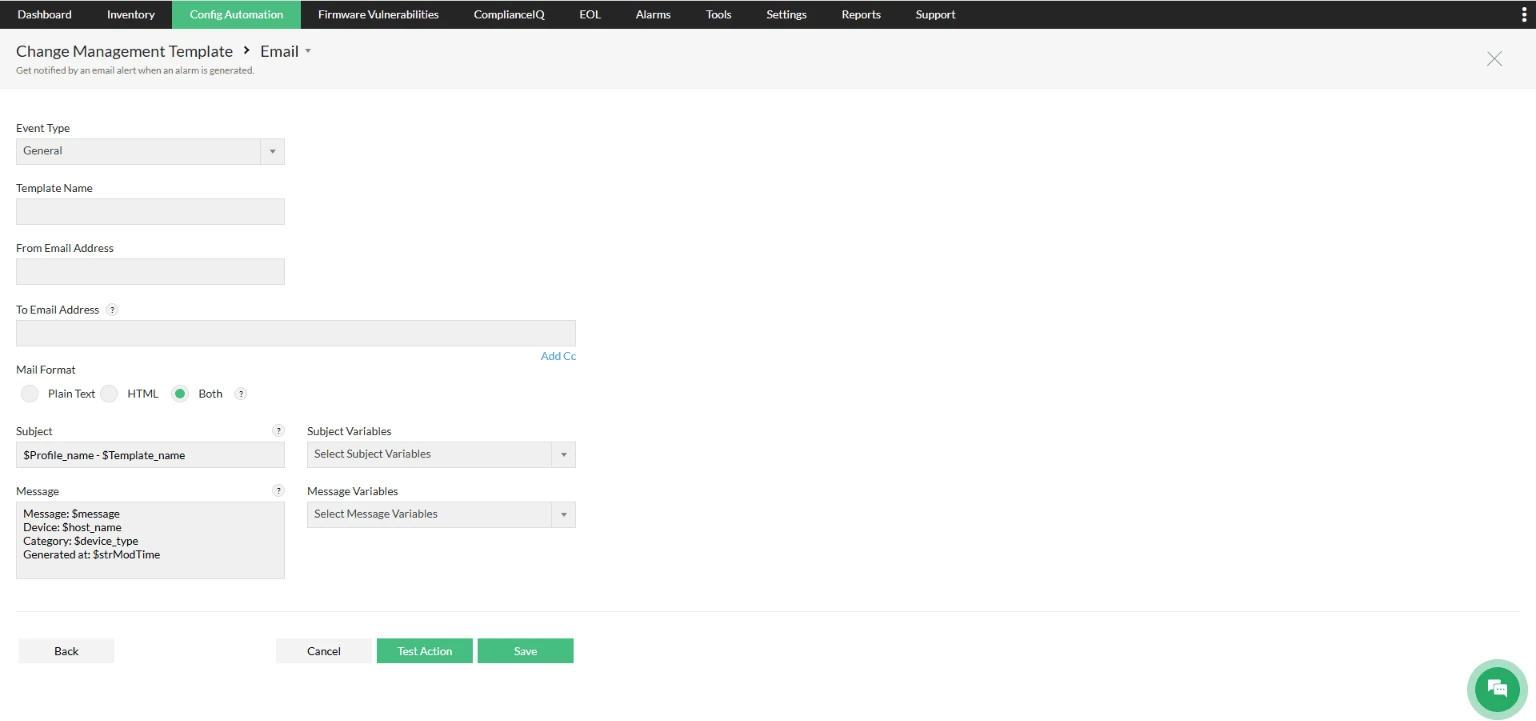Click the help icon beside Mail Format Both option
Image resolution: width=1536 pixels, height=721 pixels.
240,394
